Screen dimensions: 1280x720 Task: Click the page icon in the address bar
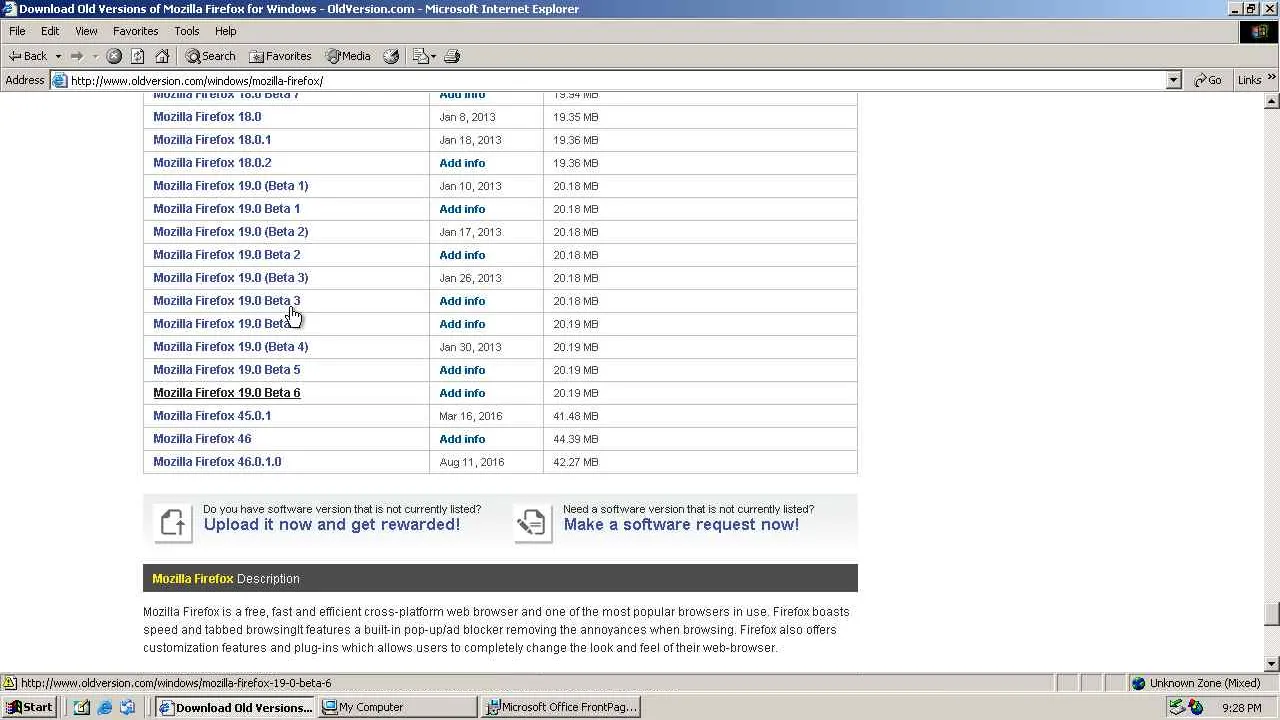click(60, 80)
